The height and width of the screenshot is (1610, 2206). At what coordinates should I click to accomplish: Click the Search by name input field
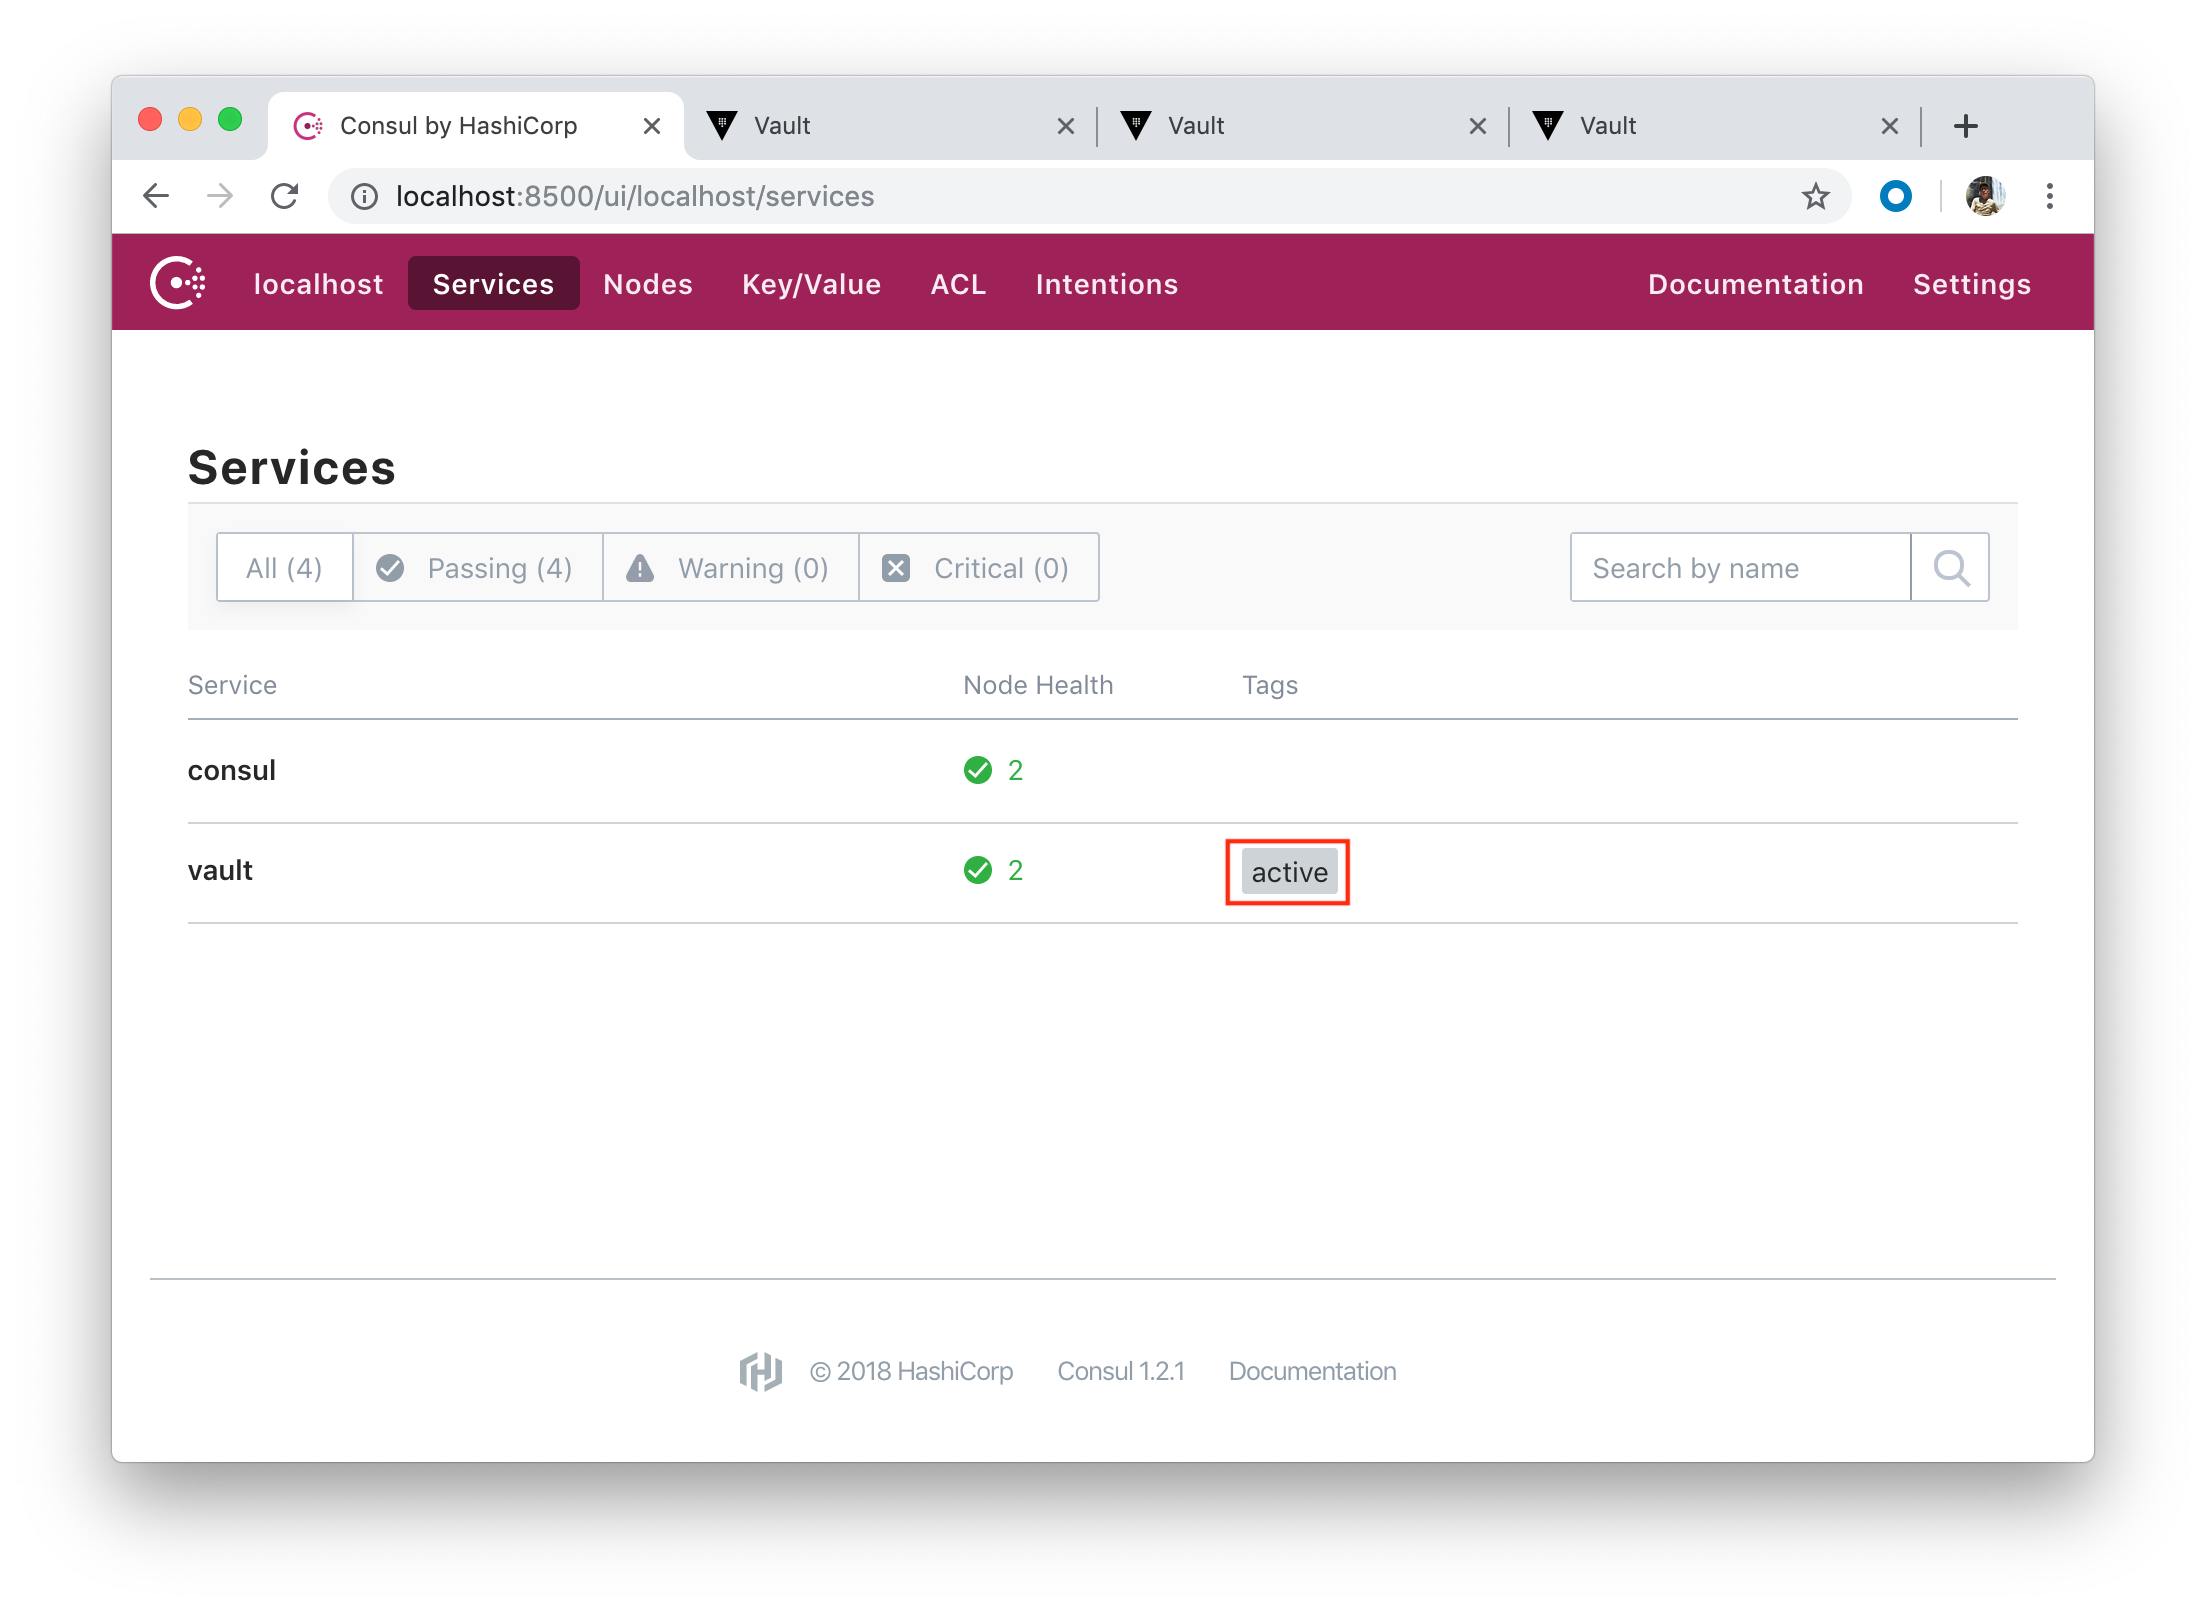tap(1737, 567)
